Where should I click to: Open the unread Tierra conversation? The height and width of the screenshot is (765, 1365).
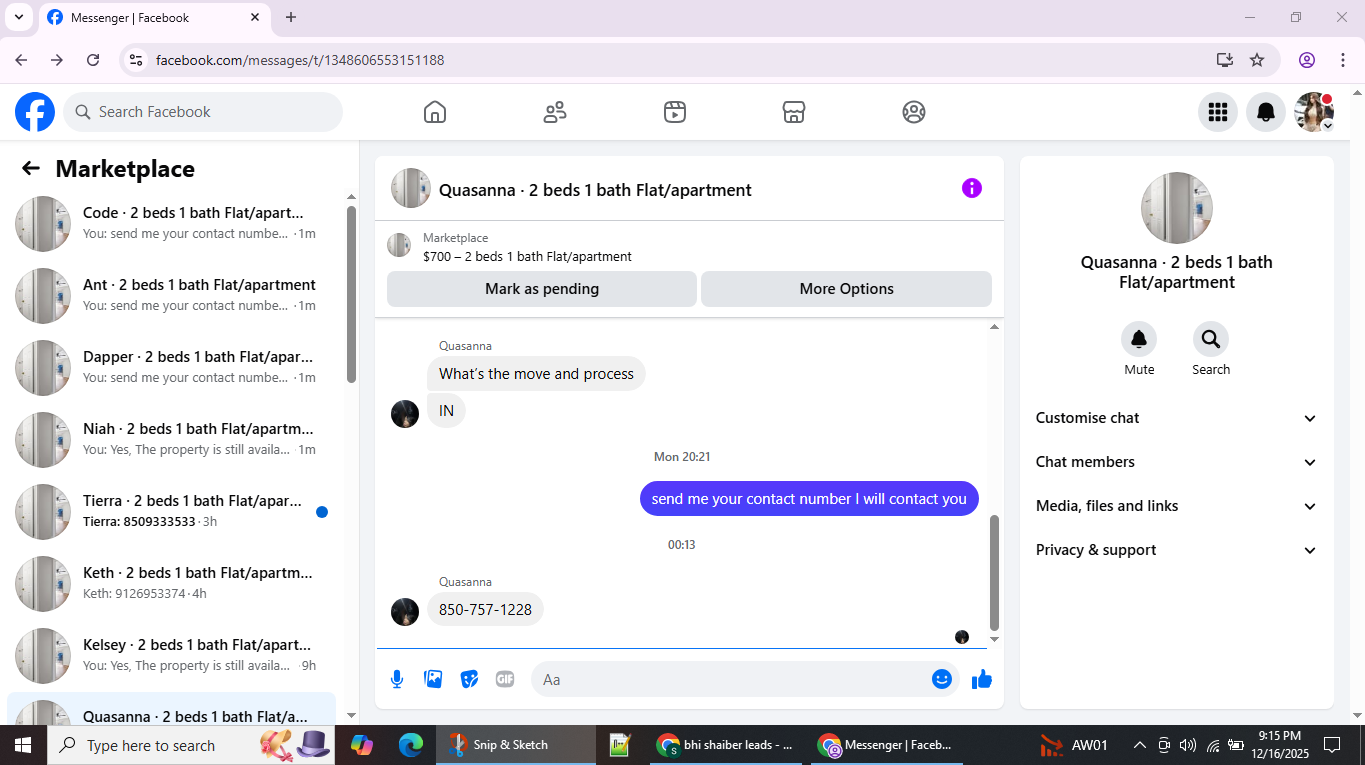click(172, 512)
